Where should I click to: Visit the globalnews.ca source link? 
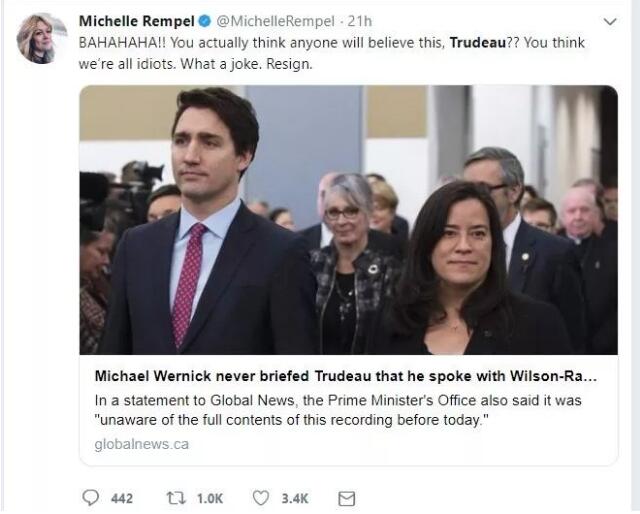pos(141,443)
